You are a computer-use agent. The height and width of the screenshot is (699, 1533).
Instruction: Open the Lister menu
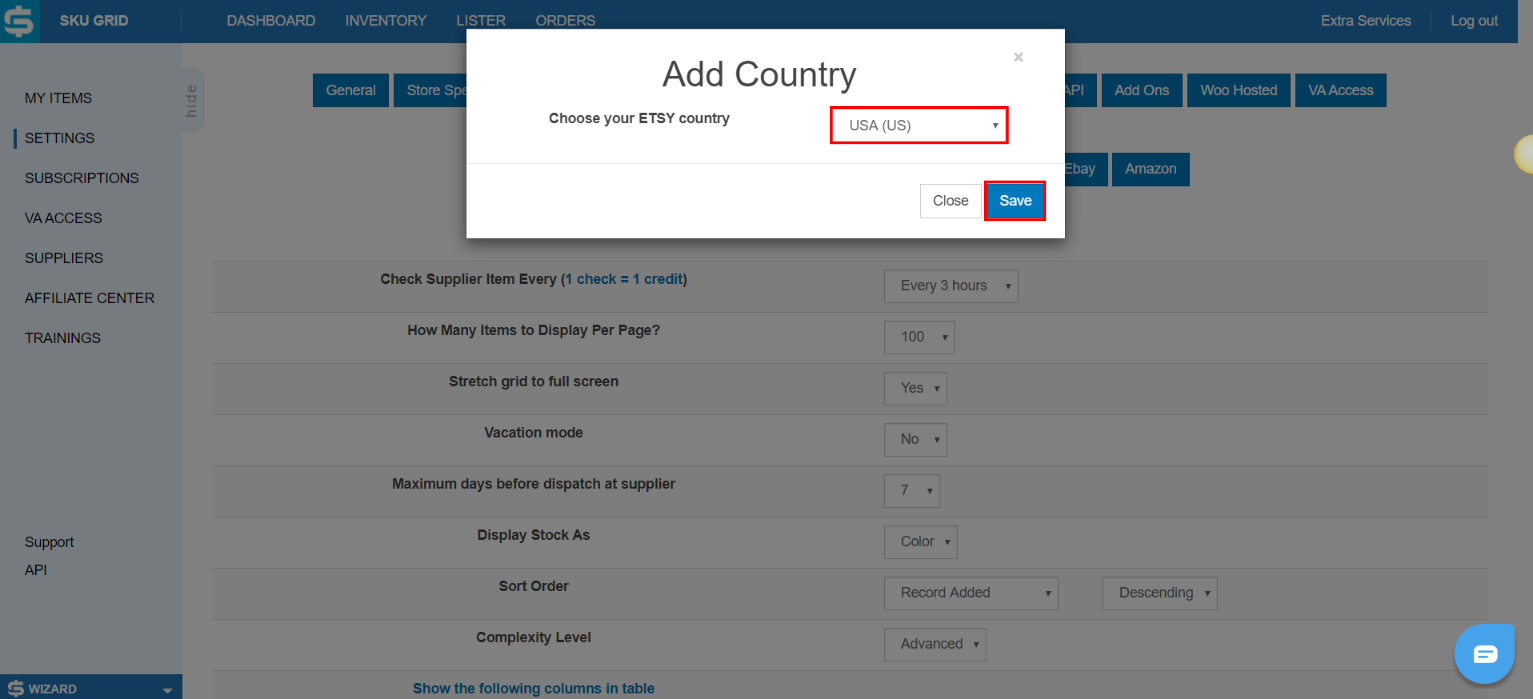click(481, 21)
